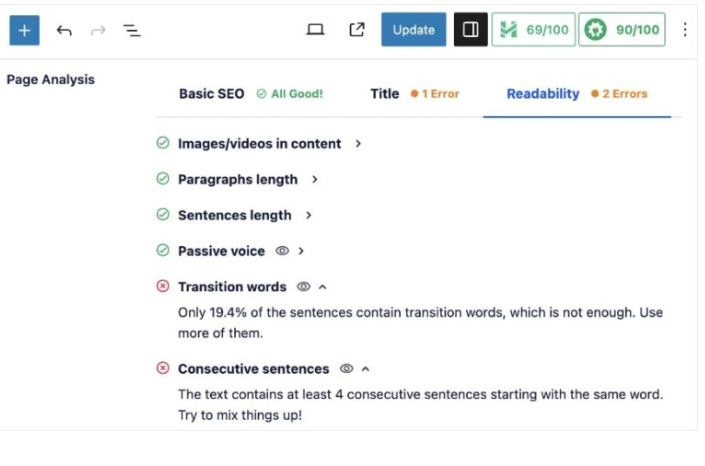Expand the Paragraphs length check
This screenshot has width=705, height=466.
click(315, 180)
